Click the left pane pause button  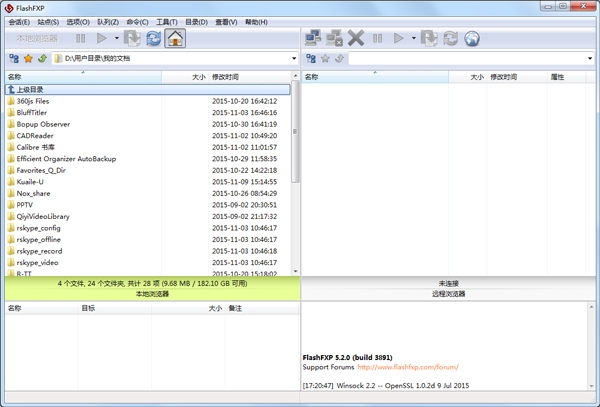[x=80, y=38]
